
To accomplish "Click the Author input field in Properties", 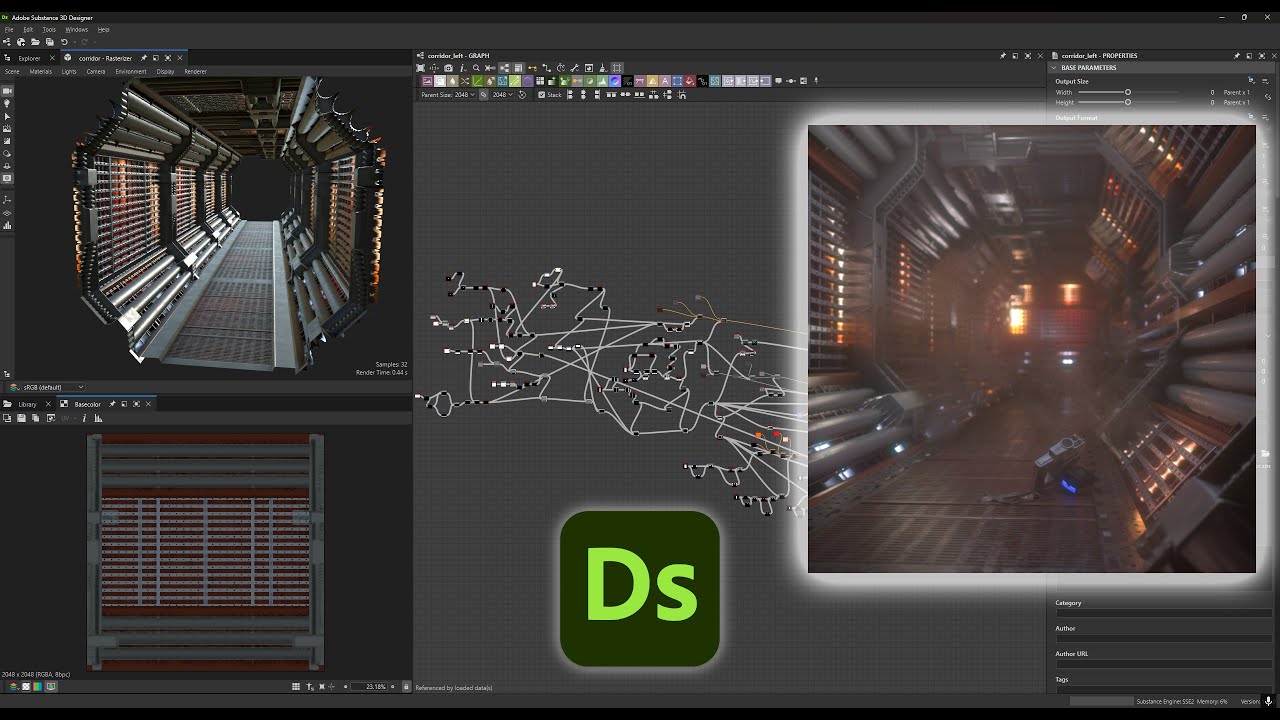I will (x=1163, y=638).
